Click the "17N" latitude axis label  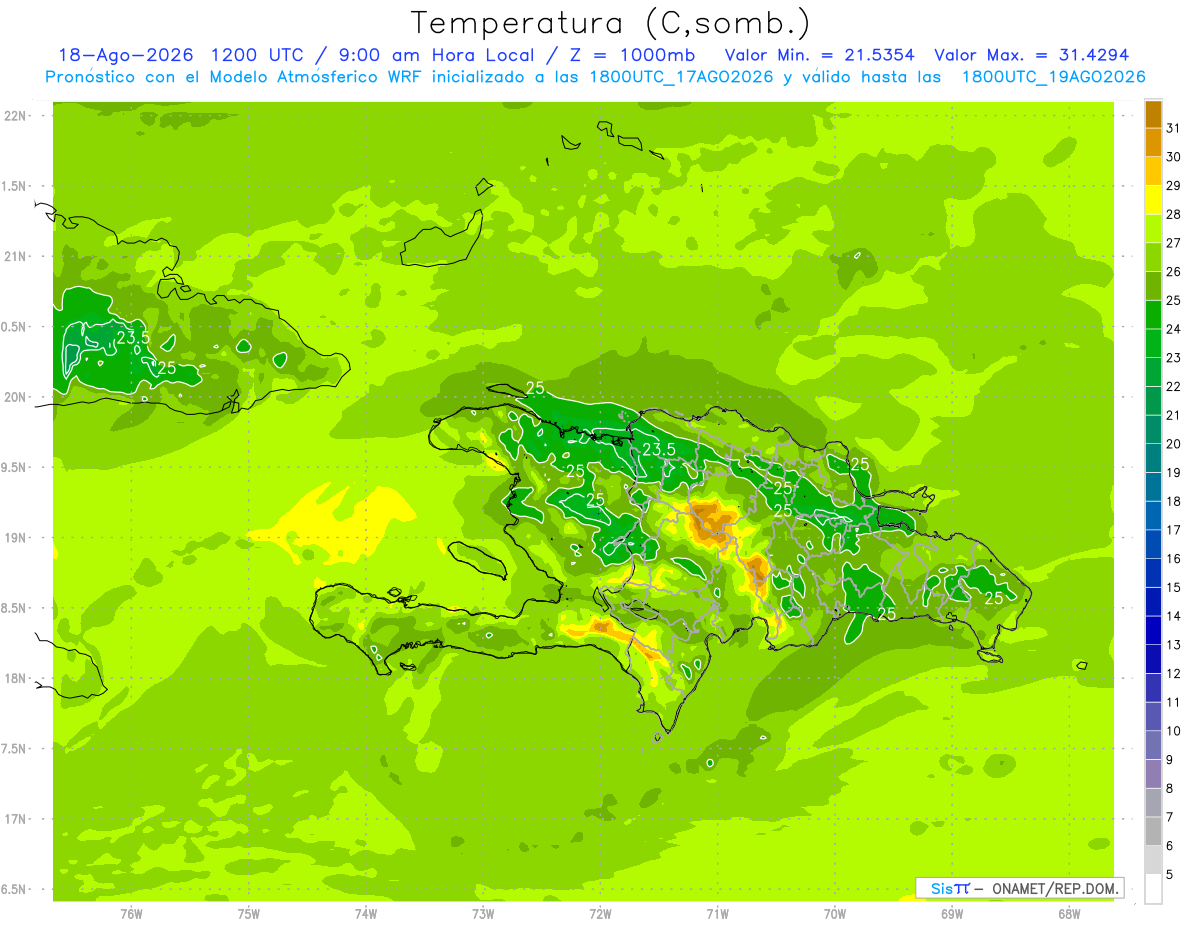point(14,820)
